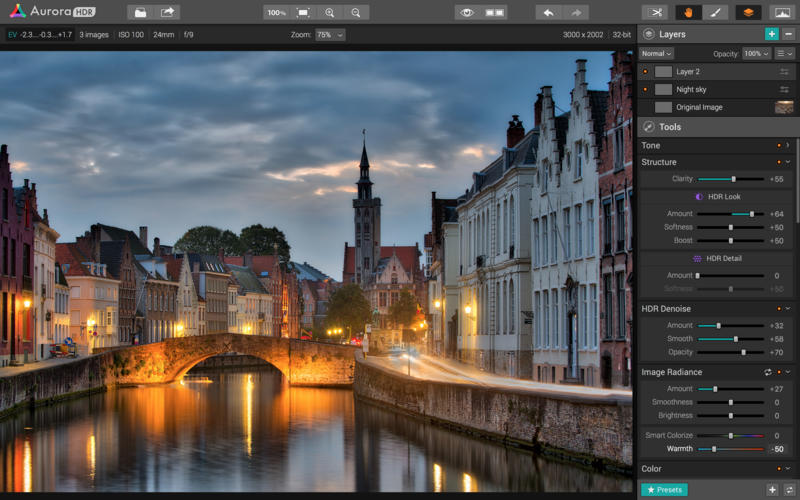Select the hand pan tool
This screenshot has height=500, width=800.
[688, 12]
